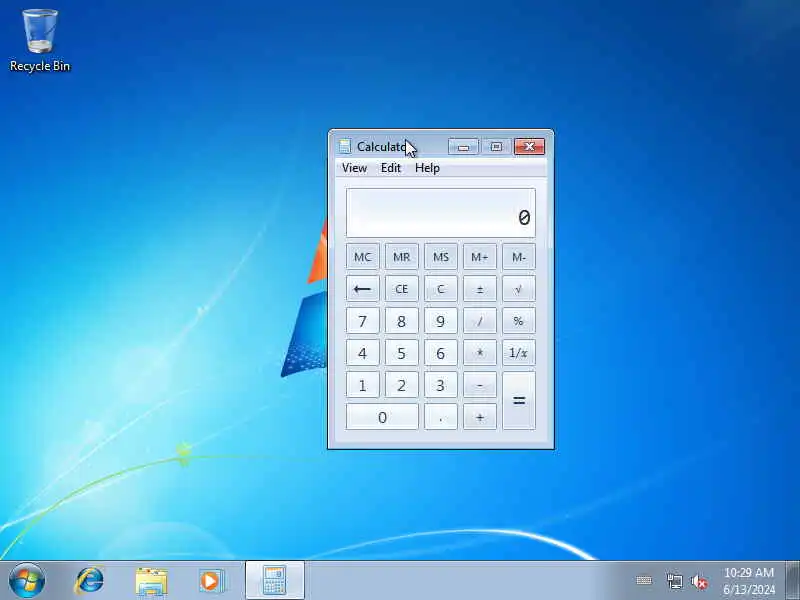Click the taskbar clock showing 10:29 AM
800x600 pixels.
pos(749,581)
